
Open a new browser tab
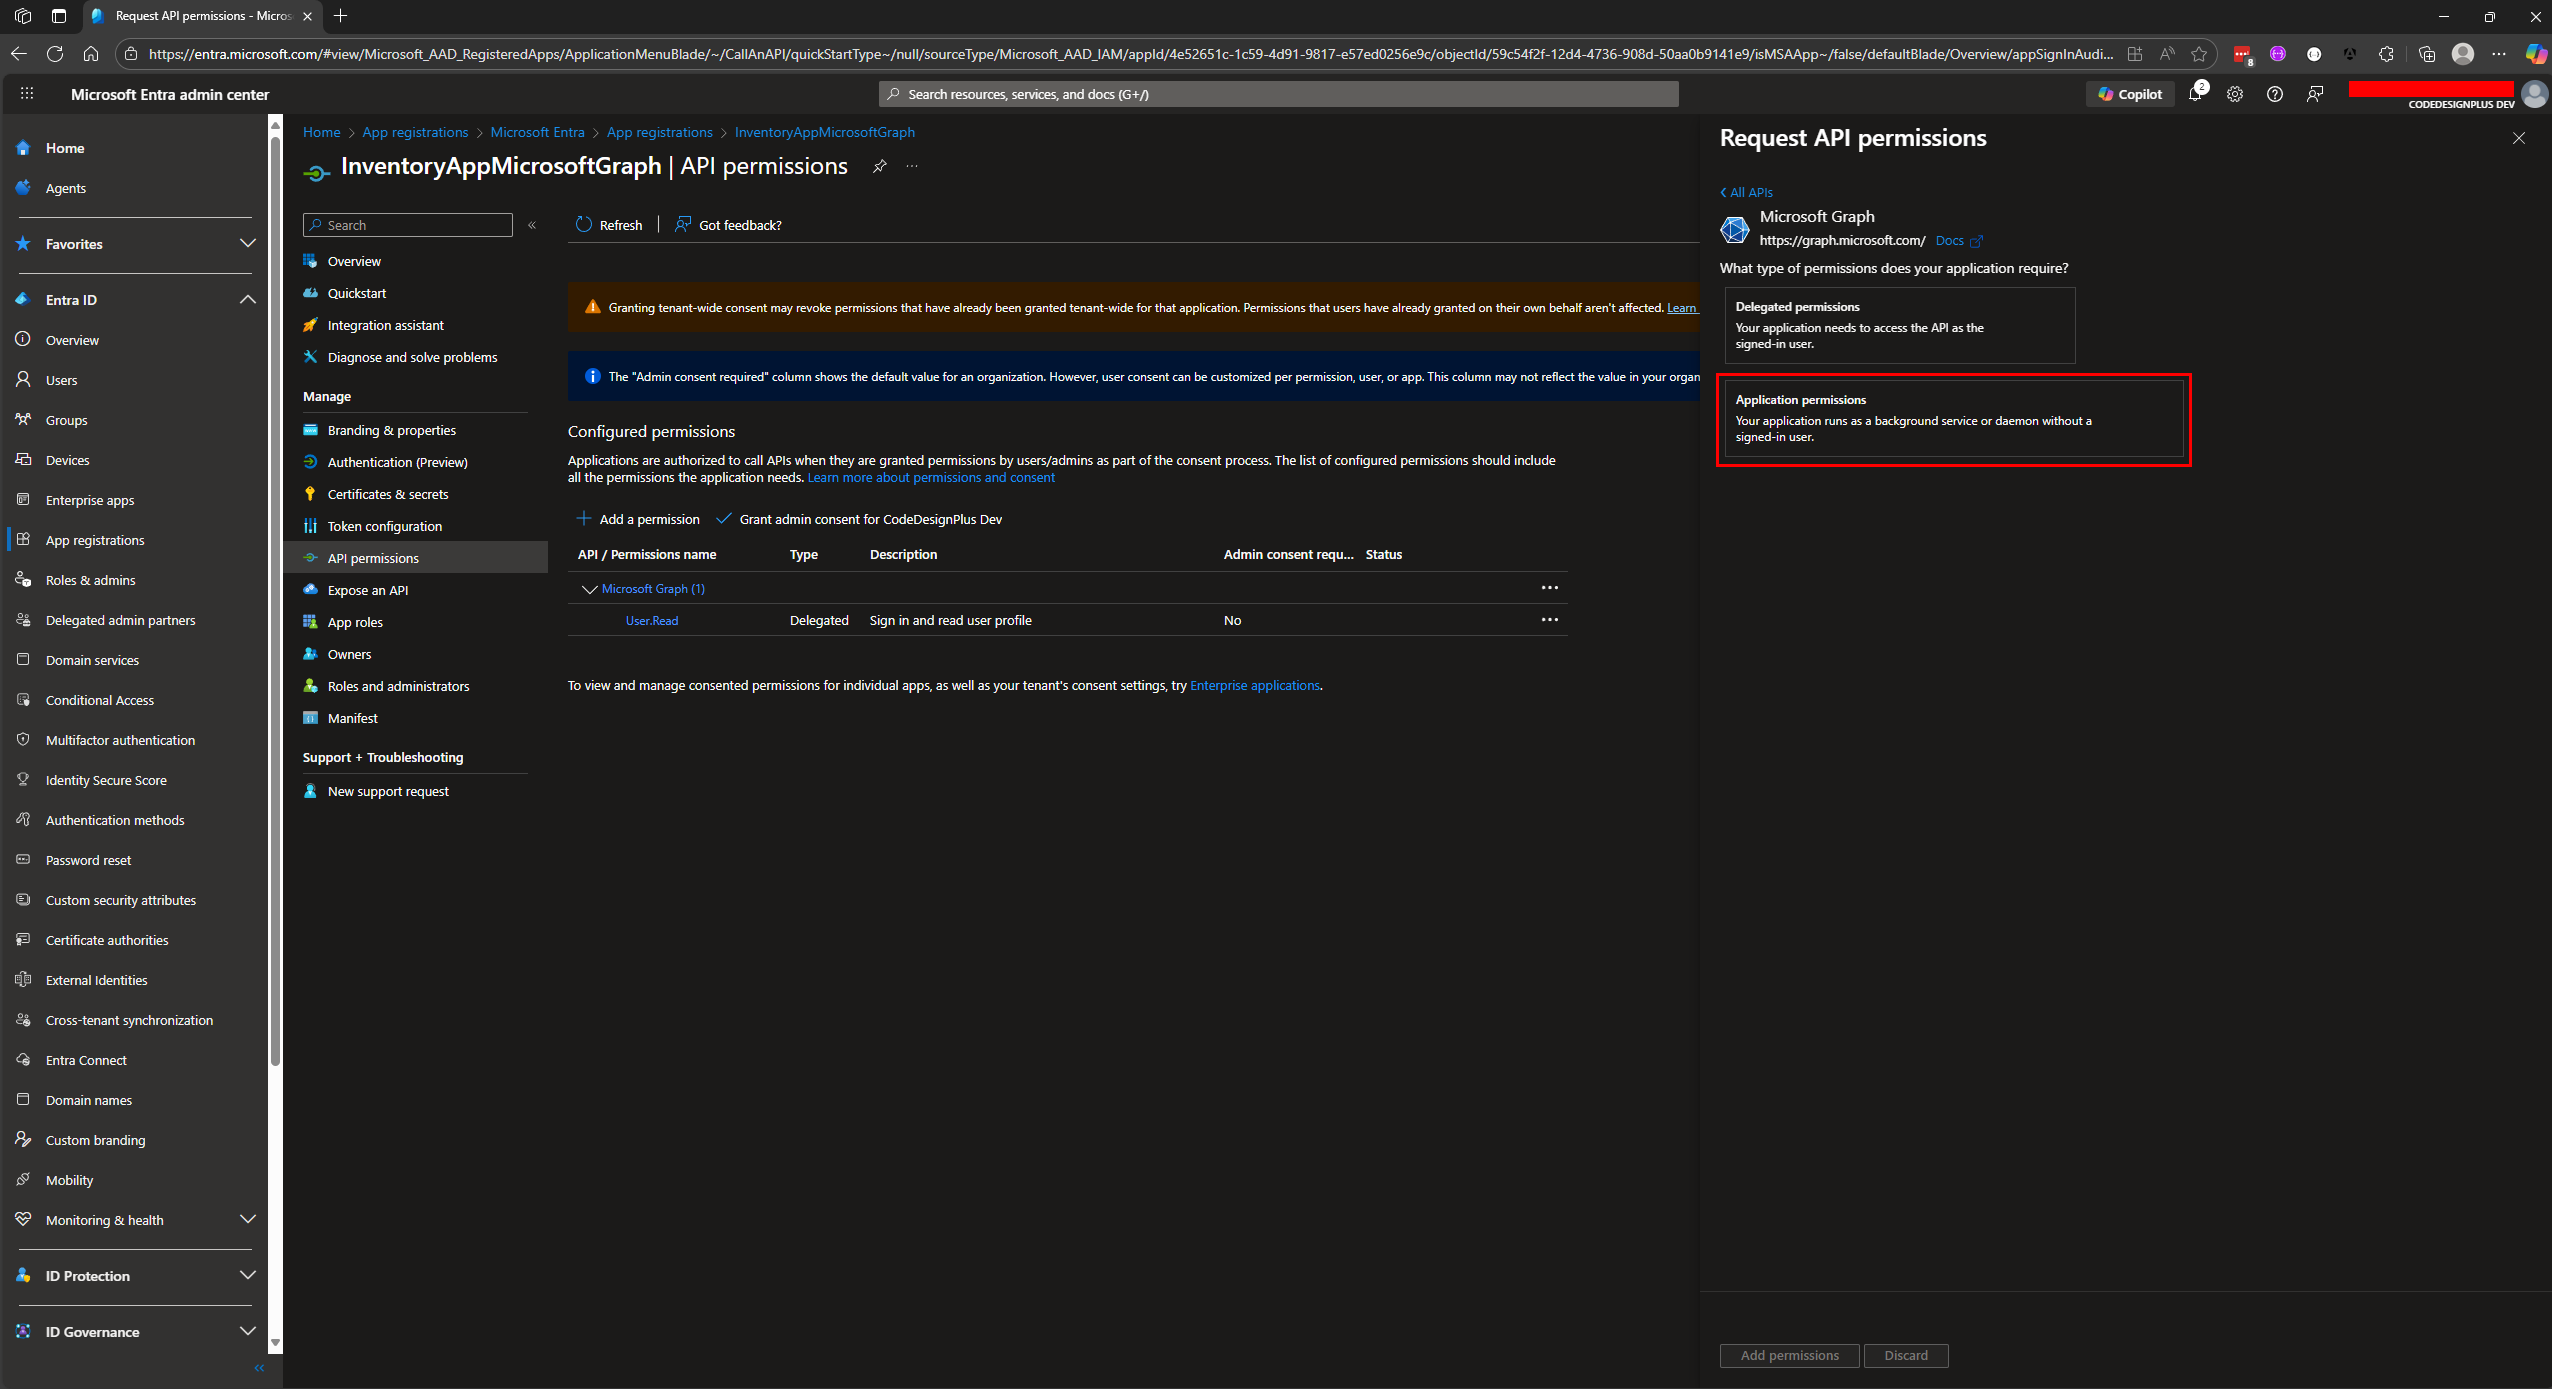pos(341,16)
